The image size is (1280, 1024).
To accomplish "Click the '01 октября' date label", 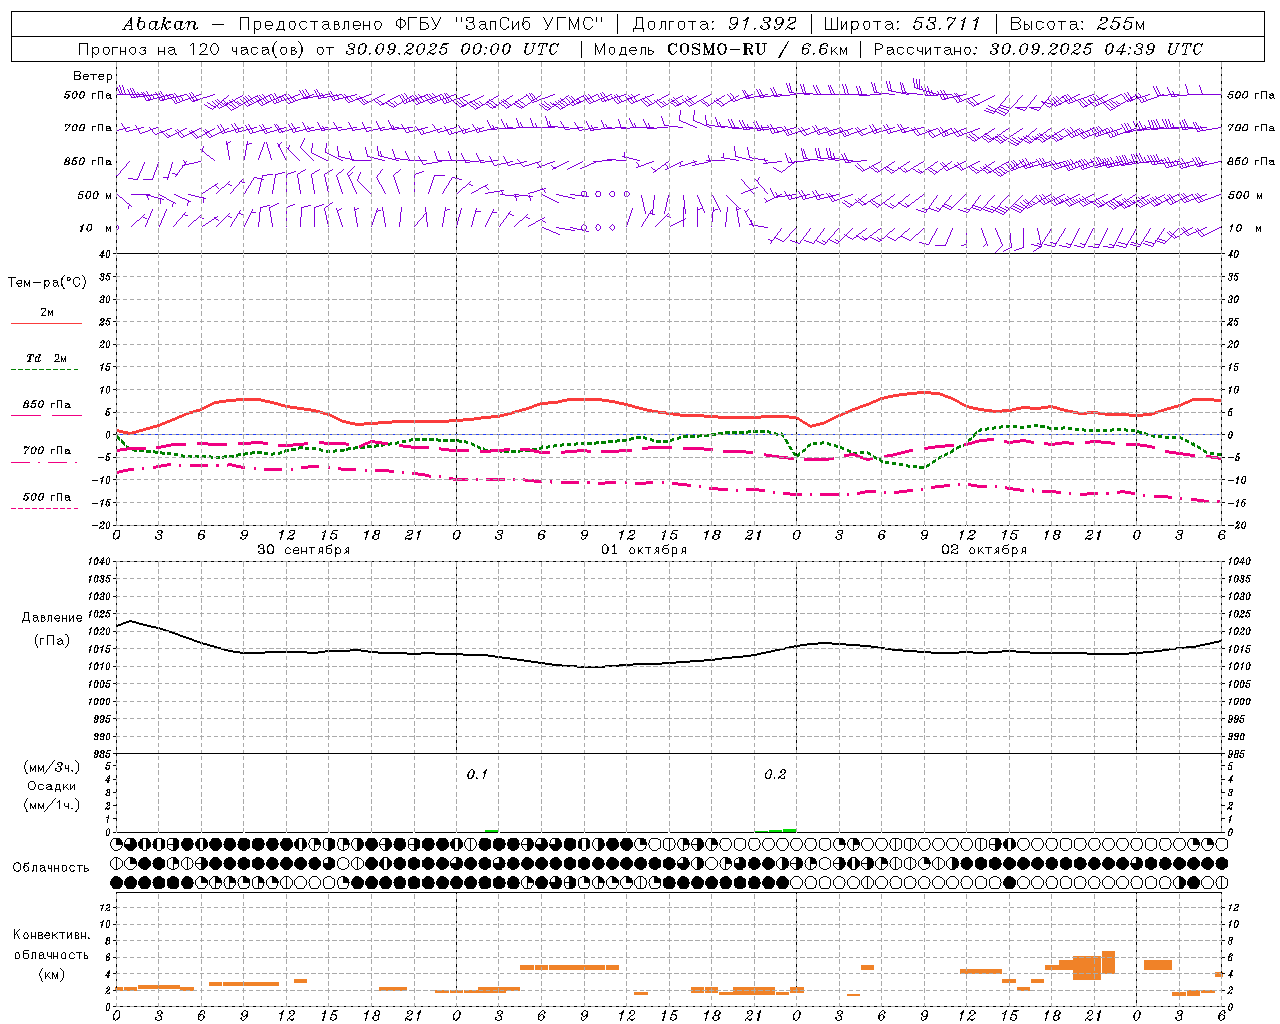I will (644, 550).
